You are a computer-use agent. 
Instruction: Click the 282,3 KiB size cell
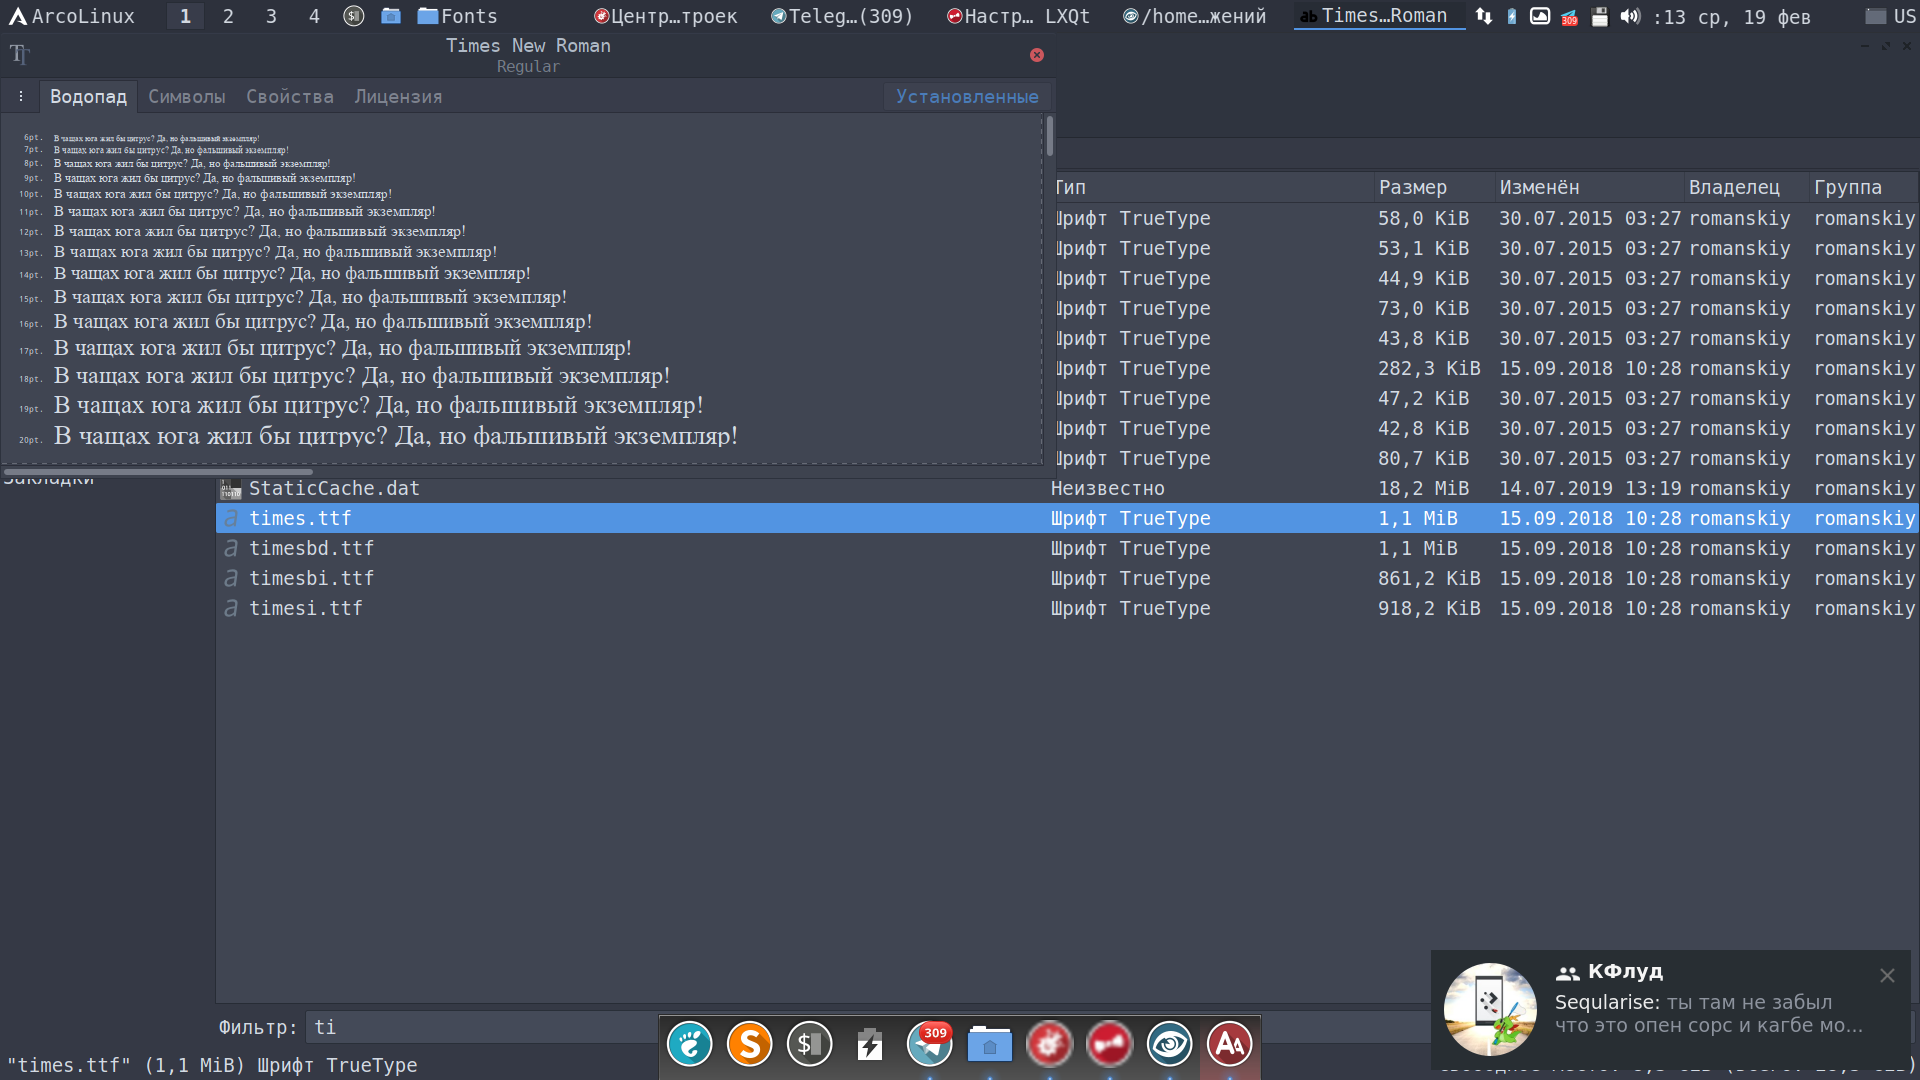pyautogui.click(x=1429, y=368)
